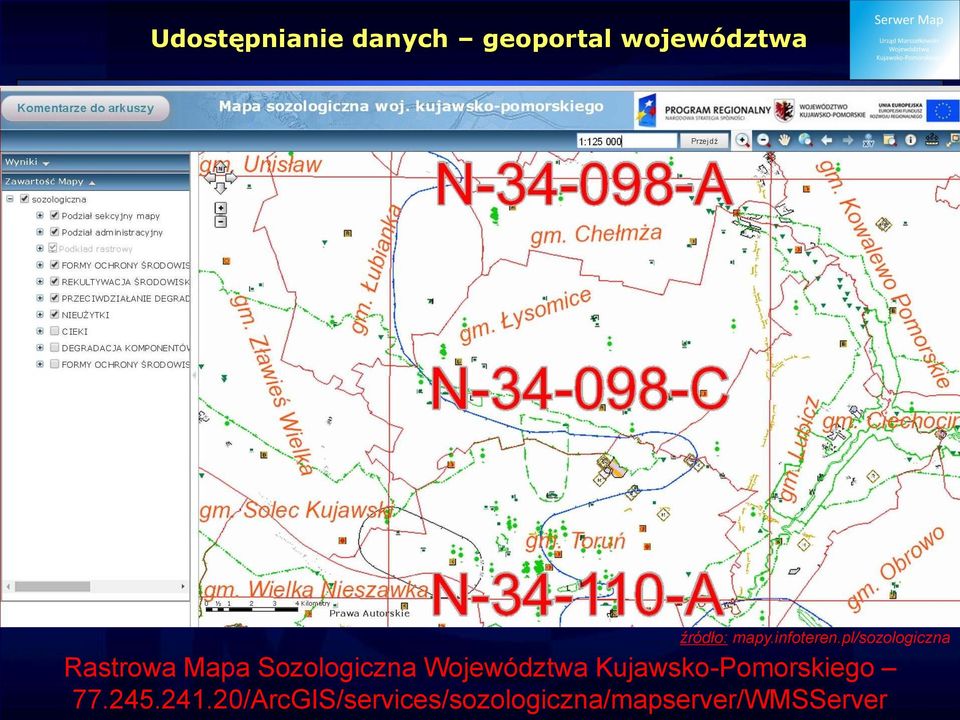The width and height of the screenshot is (960, 720).
Task: Click the N-34-110-A sheet label
Action: click(577, 594)
